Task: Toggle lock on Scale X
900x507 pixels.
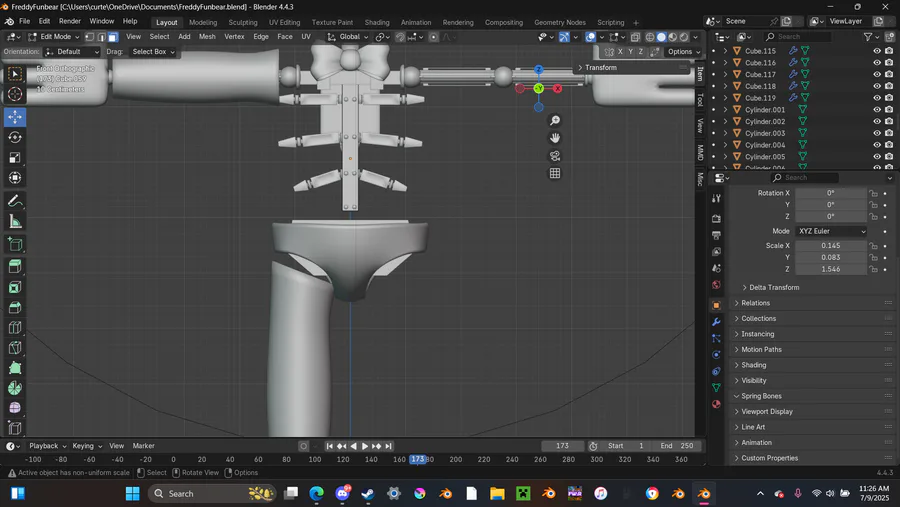Action: pos(873,245)
